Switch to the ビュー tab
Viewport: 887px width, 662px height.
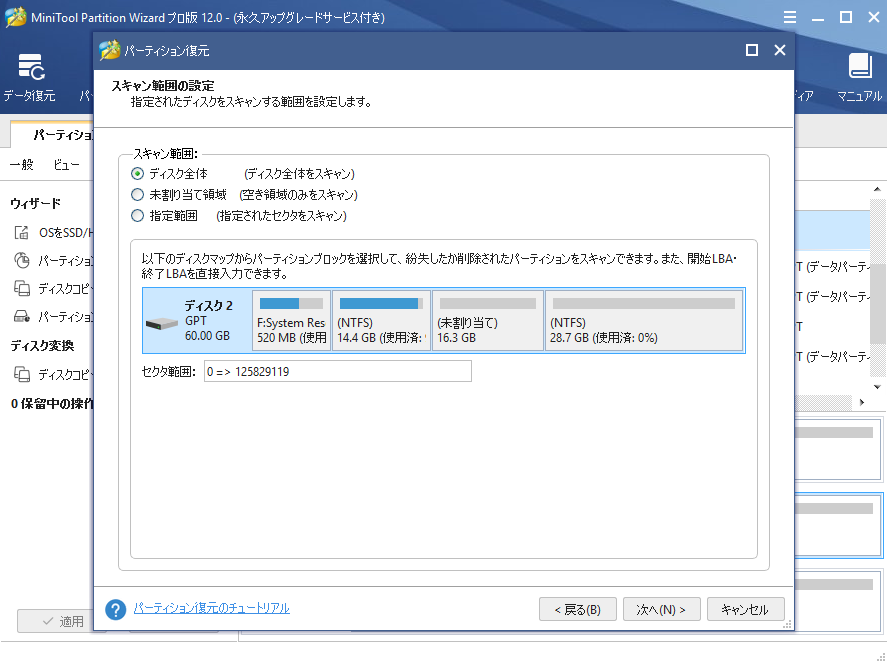(x=64, y=164)
